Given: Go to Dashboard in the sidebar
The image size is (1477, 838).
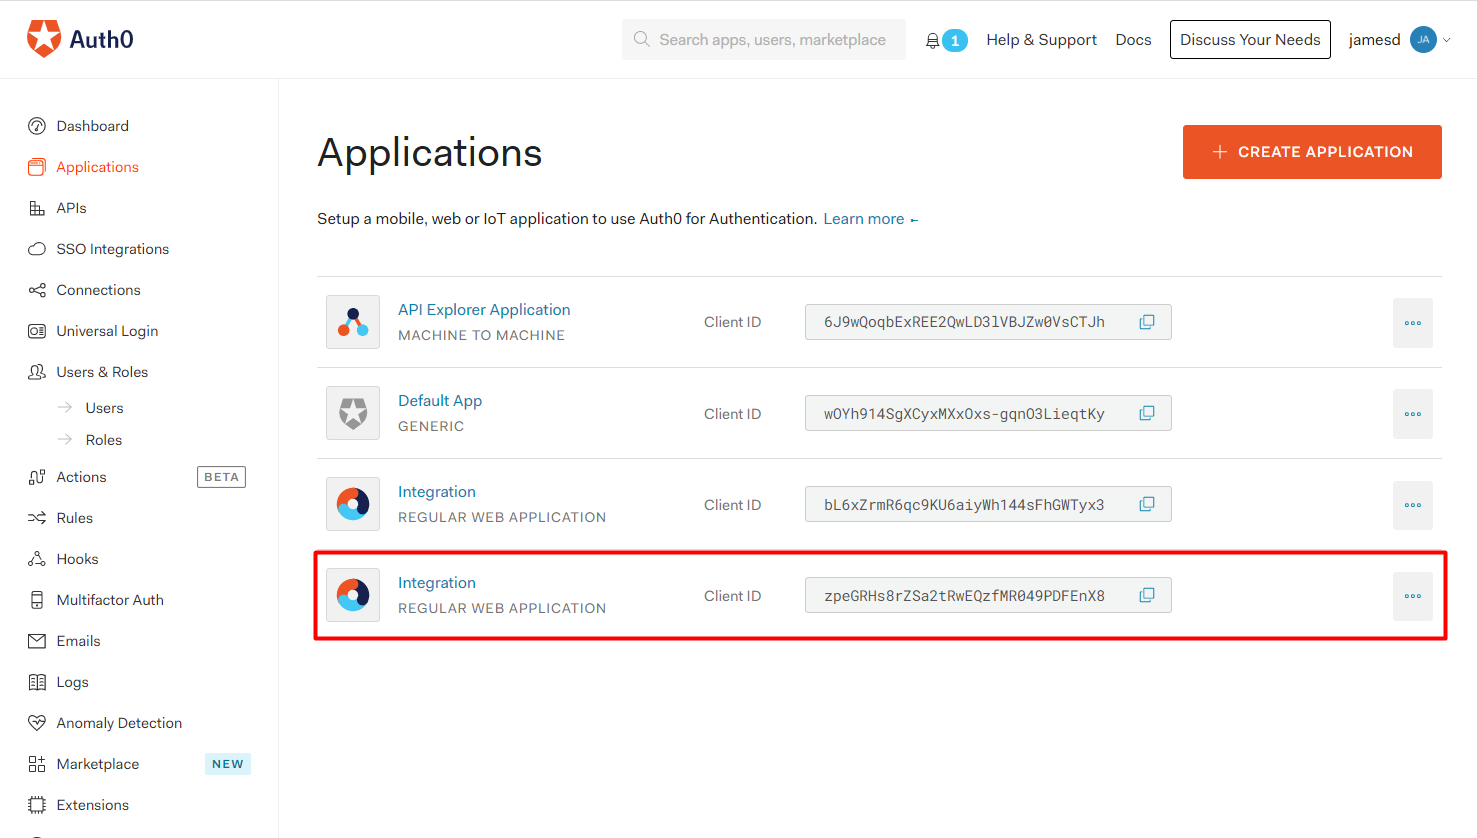Looking at the screenshot, I should coord(93,126).
